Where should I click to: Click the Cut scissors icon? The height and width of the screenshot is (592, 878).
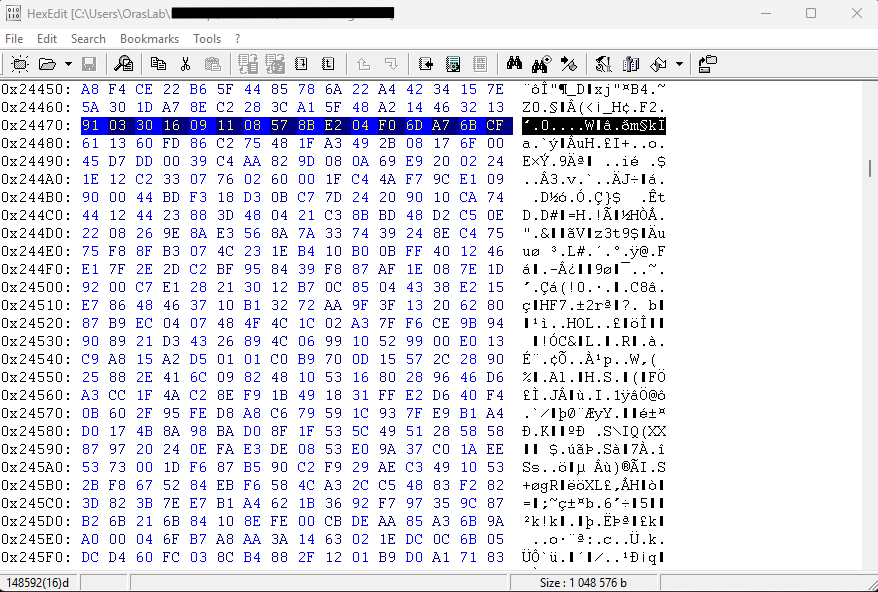[185, 64]
